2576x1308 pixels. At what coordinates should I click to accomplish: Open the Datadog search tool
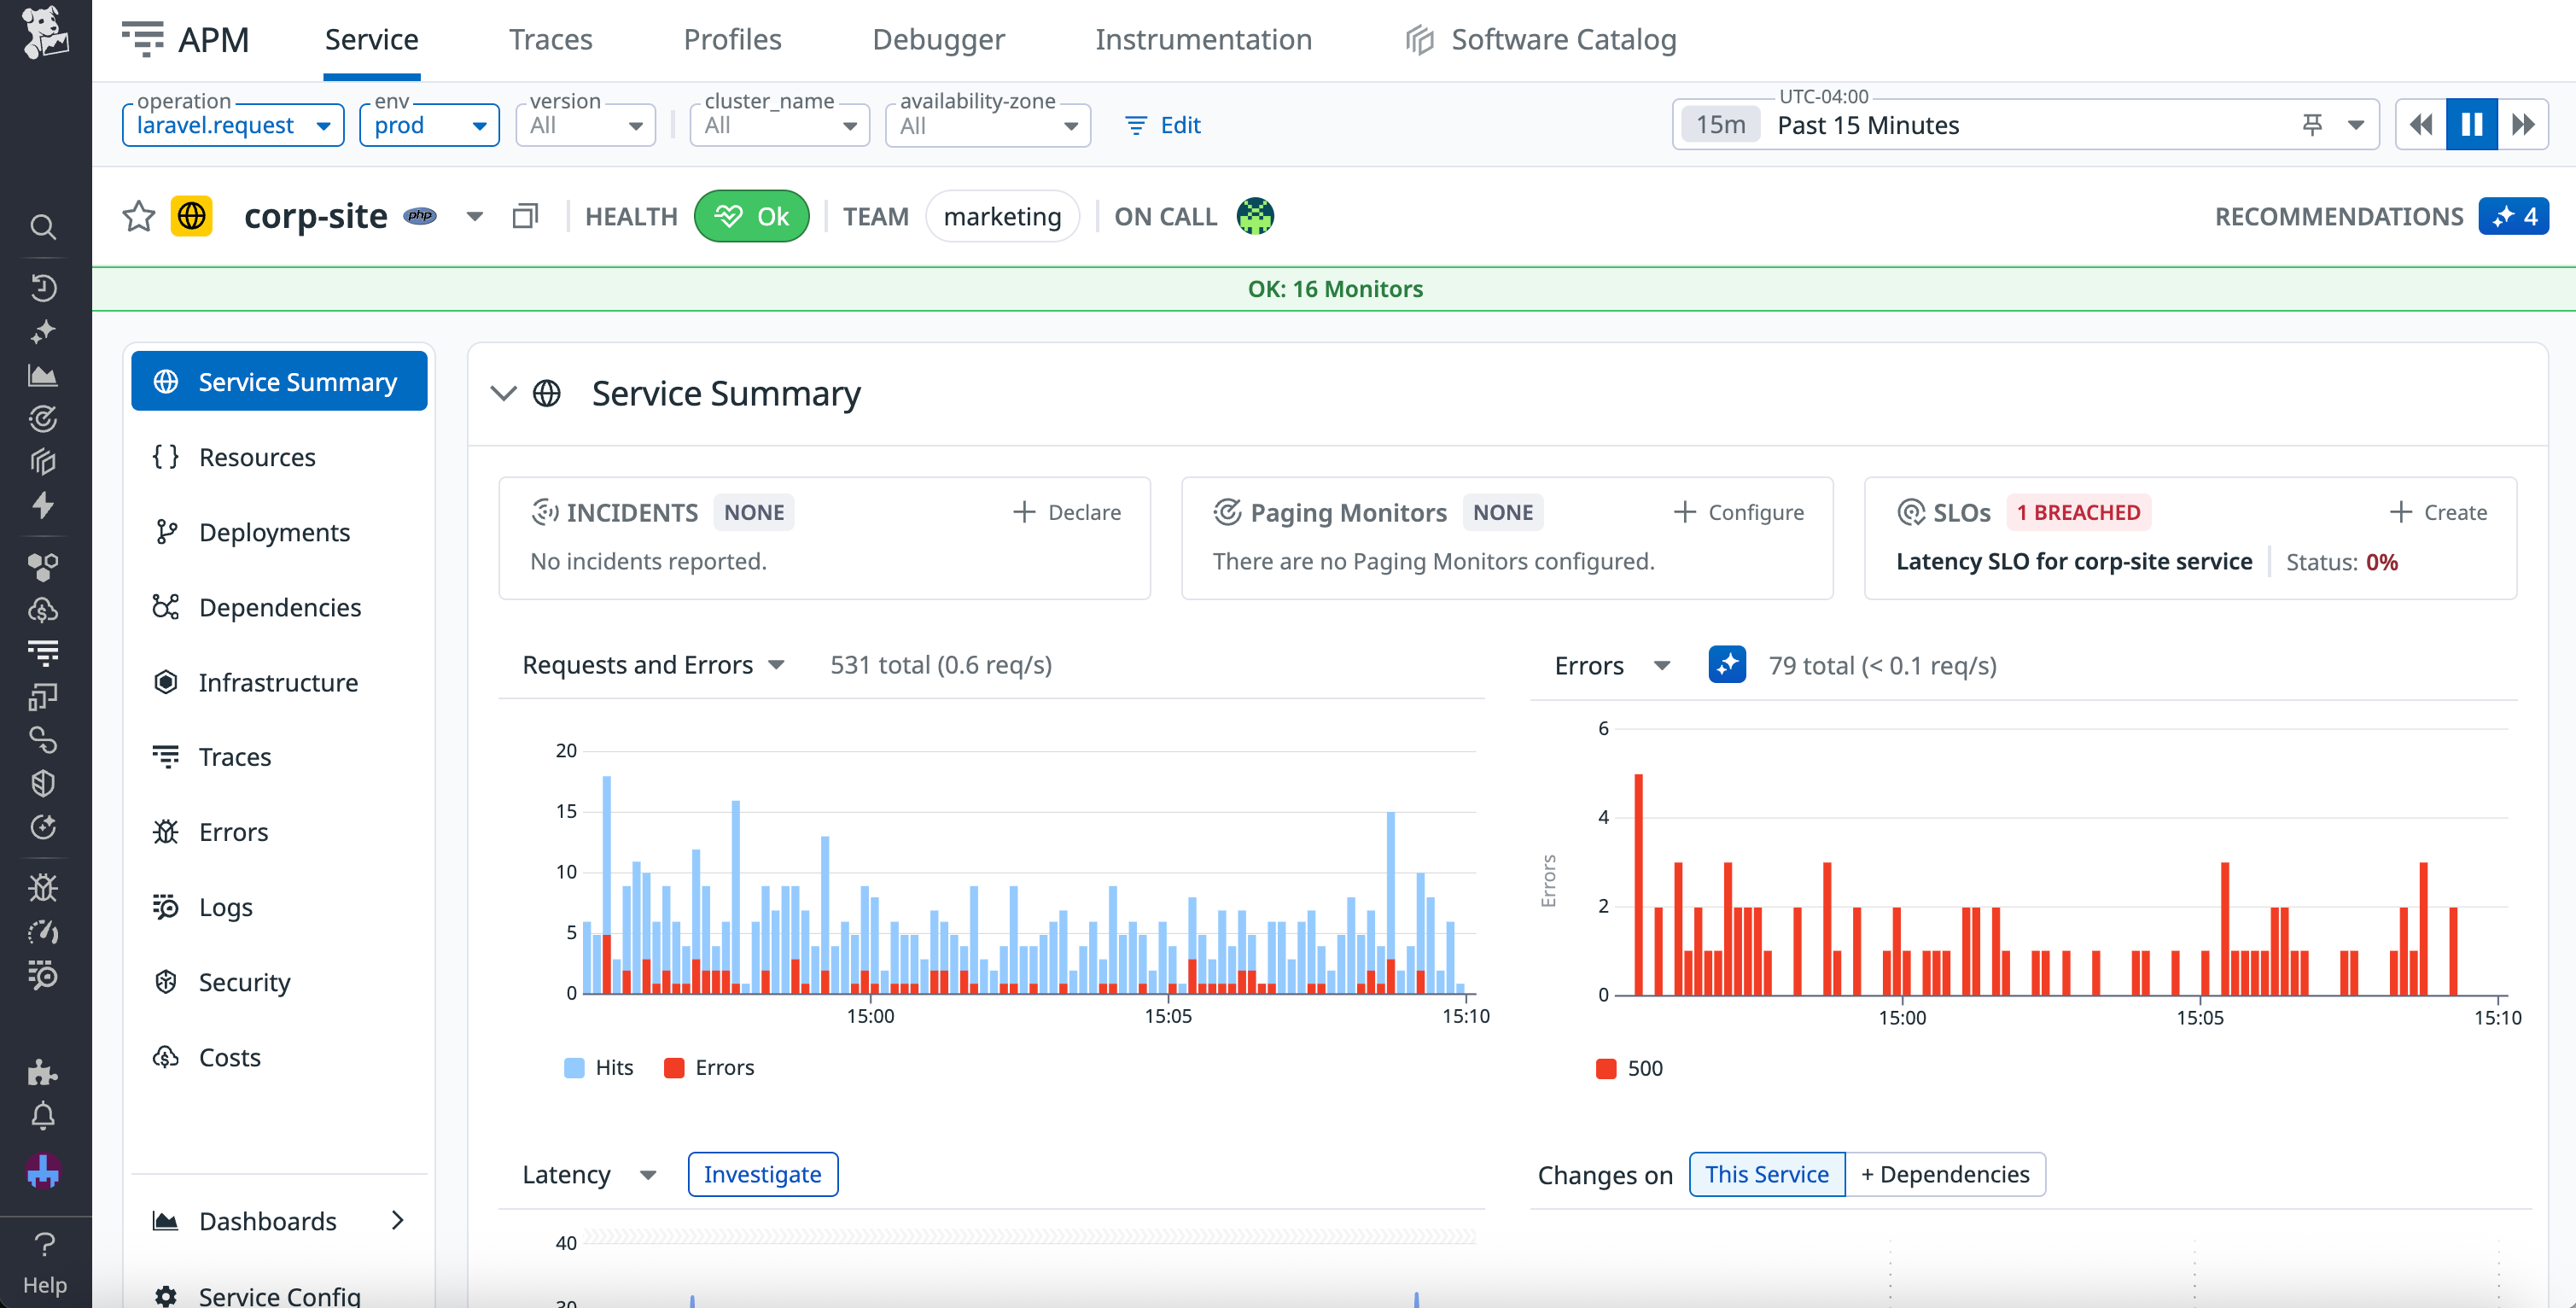[x=44, y=227]
